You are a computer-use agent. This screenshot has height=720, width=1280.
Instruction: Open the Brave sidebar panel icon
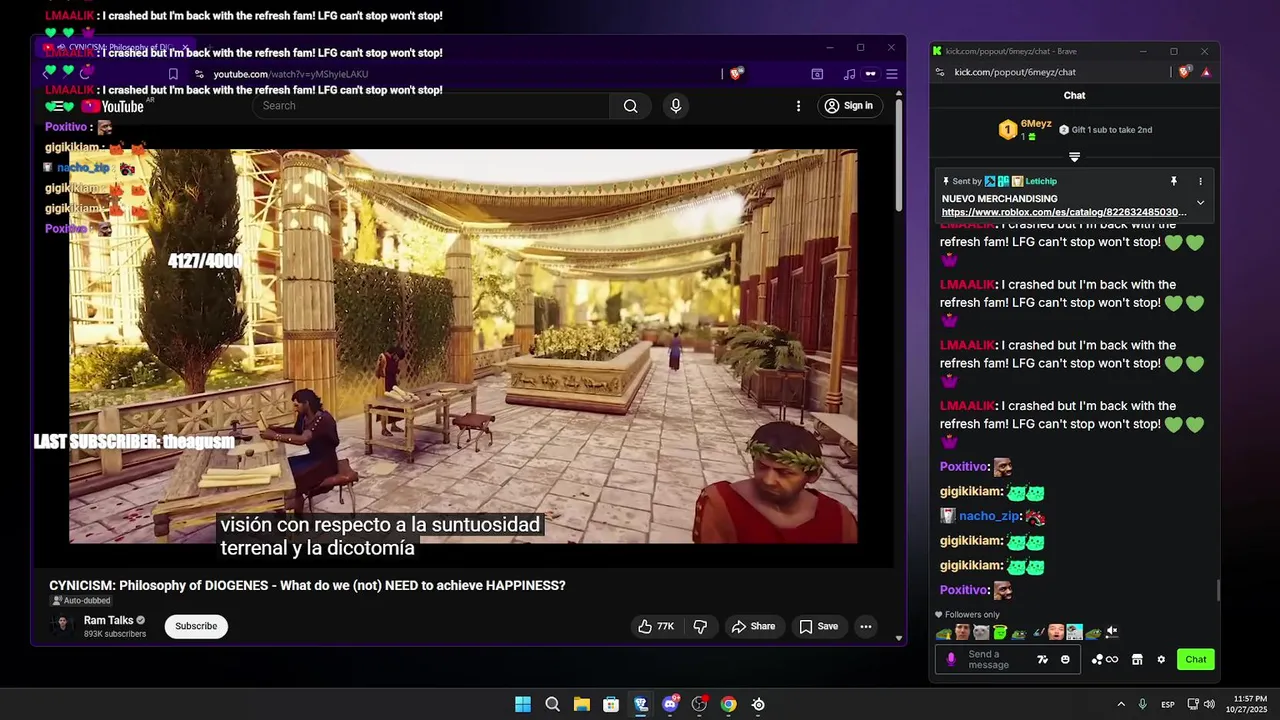coord(817,74)
